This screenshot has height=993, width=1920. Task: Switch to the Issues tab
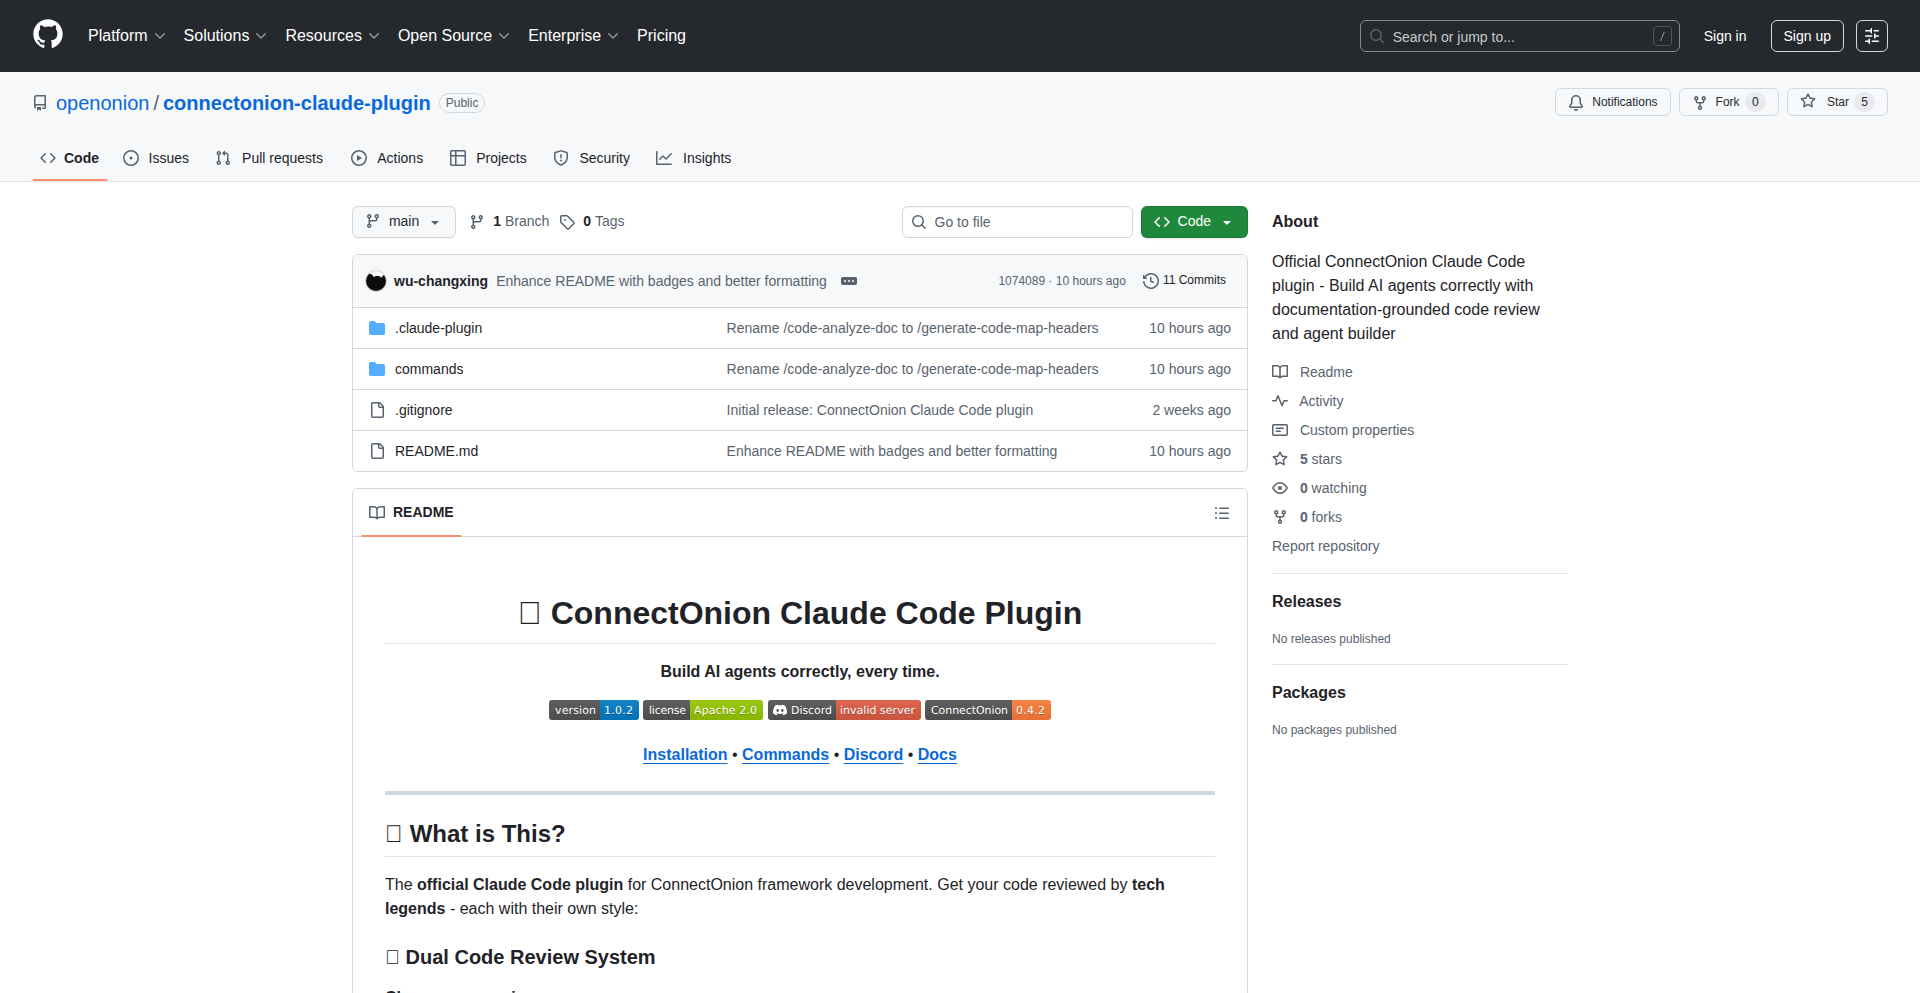tap(156, 158)
